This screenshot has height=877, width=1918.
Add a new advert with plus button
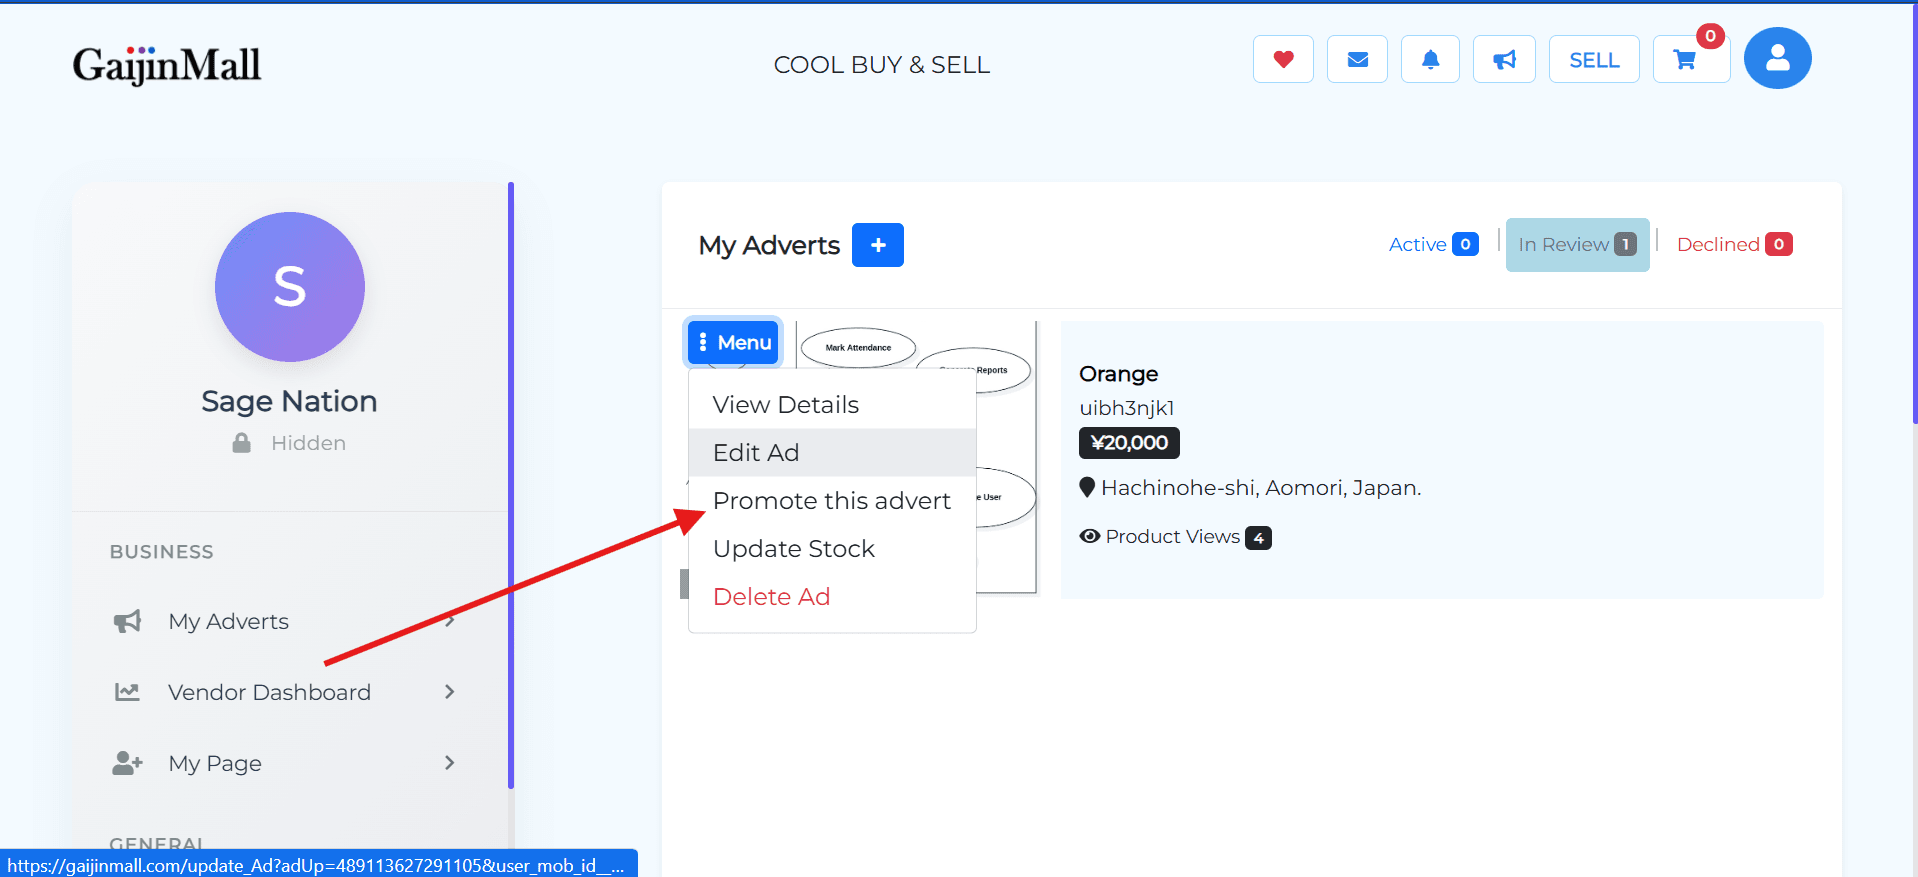(877, 245)
